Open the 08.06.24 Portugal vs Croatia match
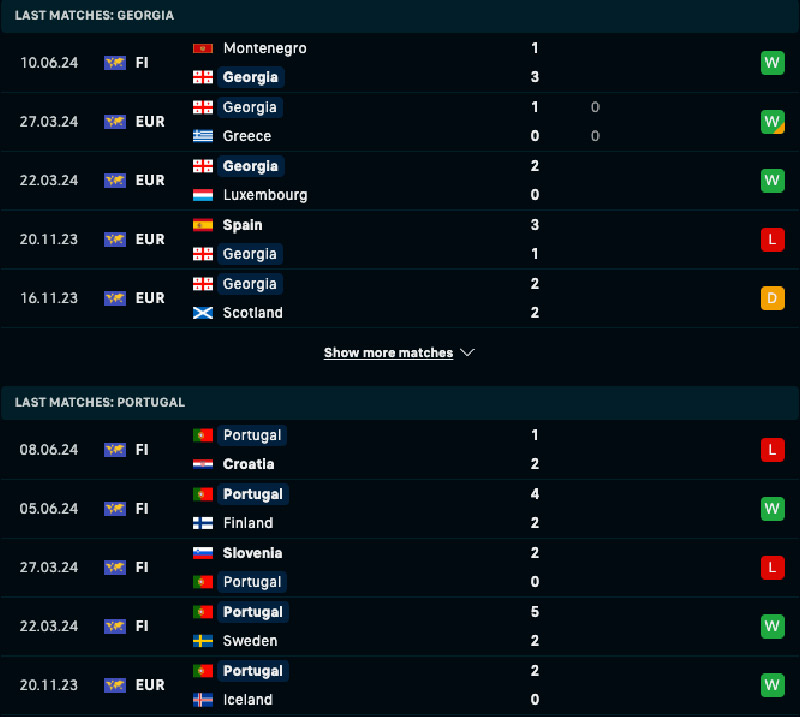 point(400,450)
